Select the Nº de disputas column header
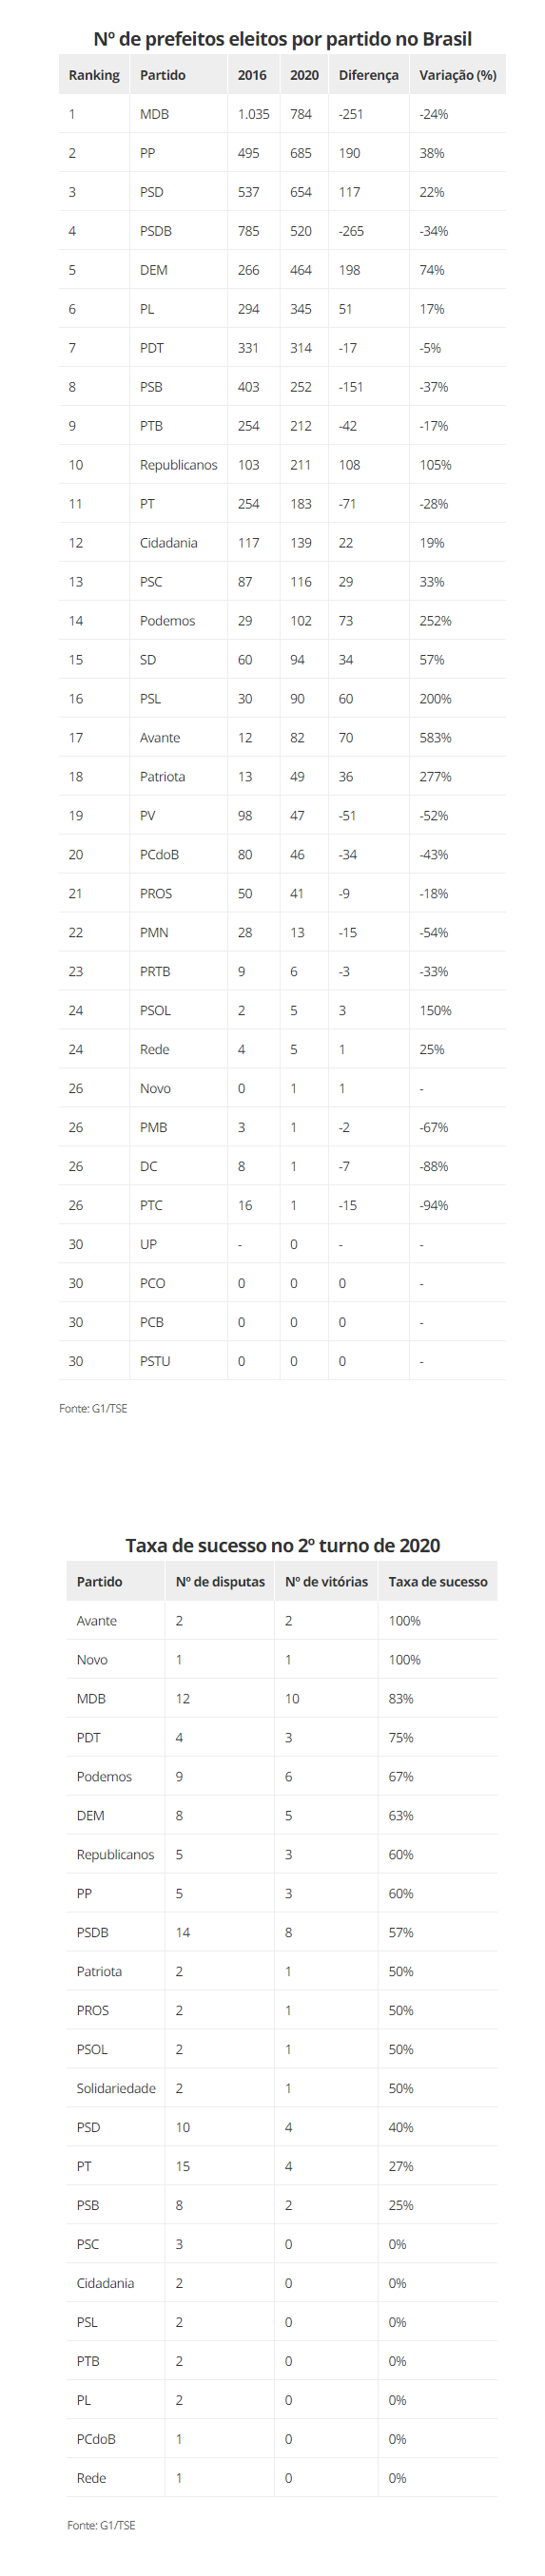 click(220, 1581)
